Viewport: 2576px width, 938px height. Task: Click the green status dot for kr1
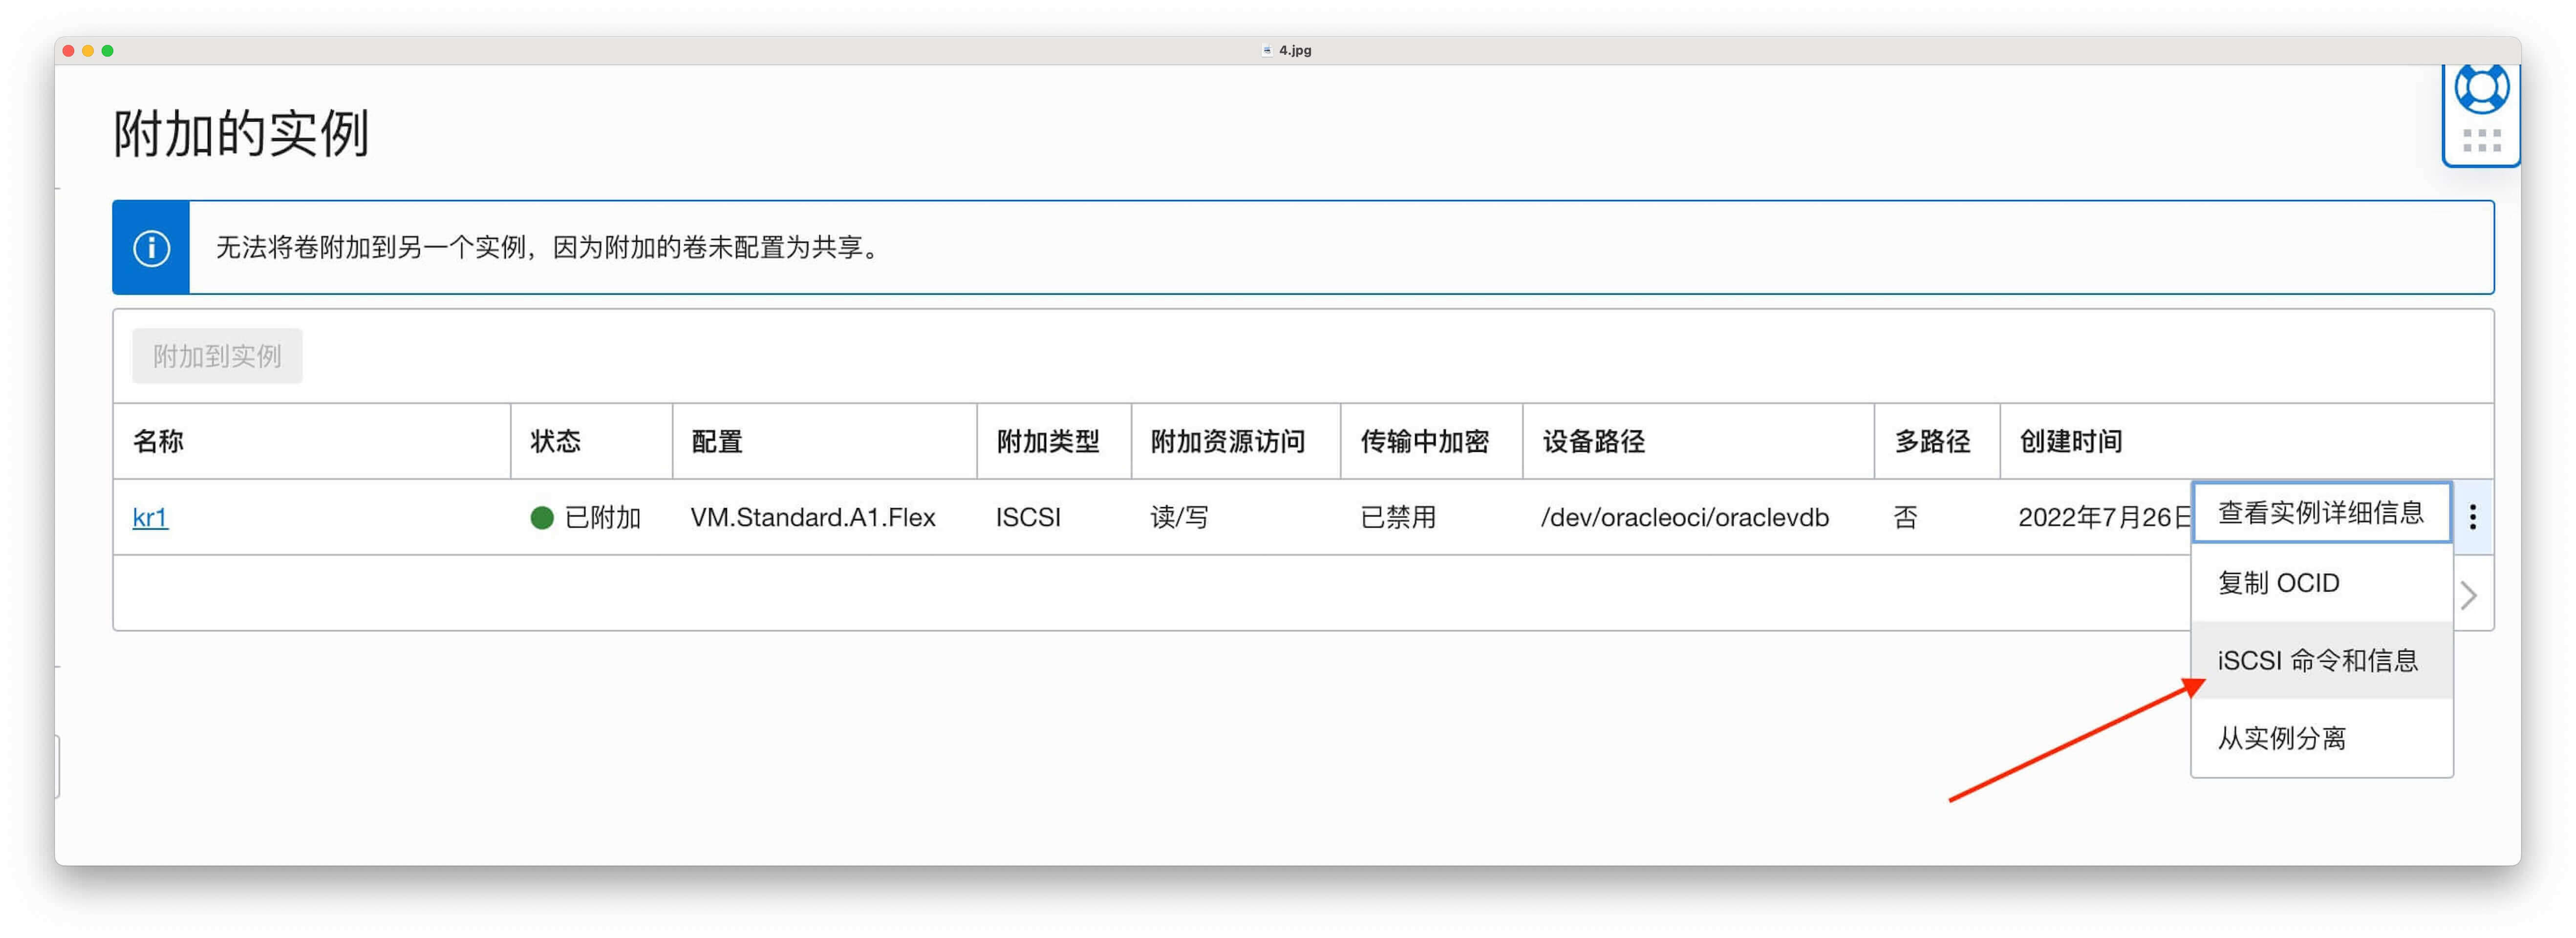pos(542,518)
